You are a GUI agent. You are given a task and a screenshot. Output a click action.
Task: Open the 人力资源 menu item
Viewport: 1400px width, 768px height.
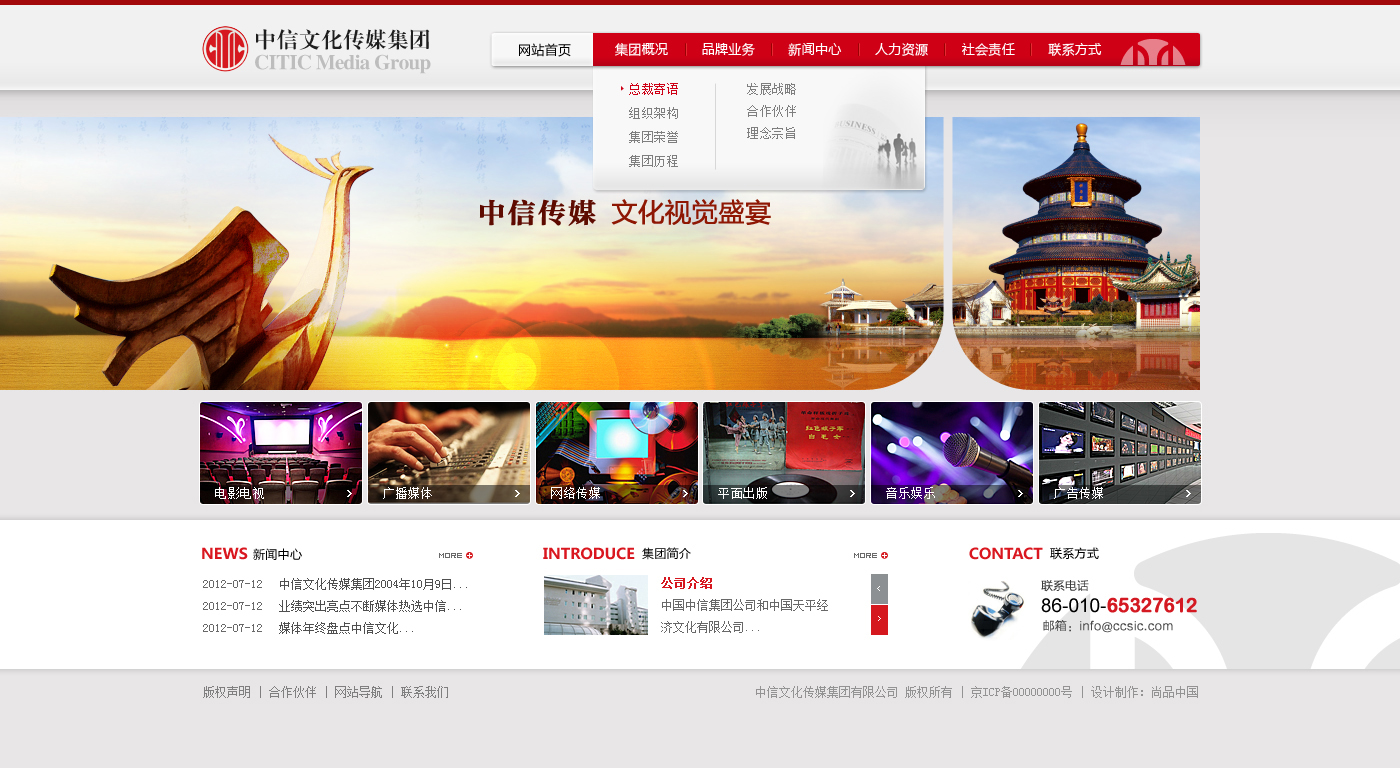pyautogui.click(x=901, y=49)
